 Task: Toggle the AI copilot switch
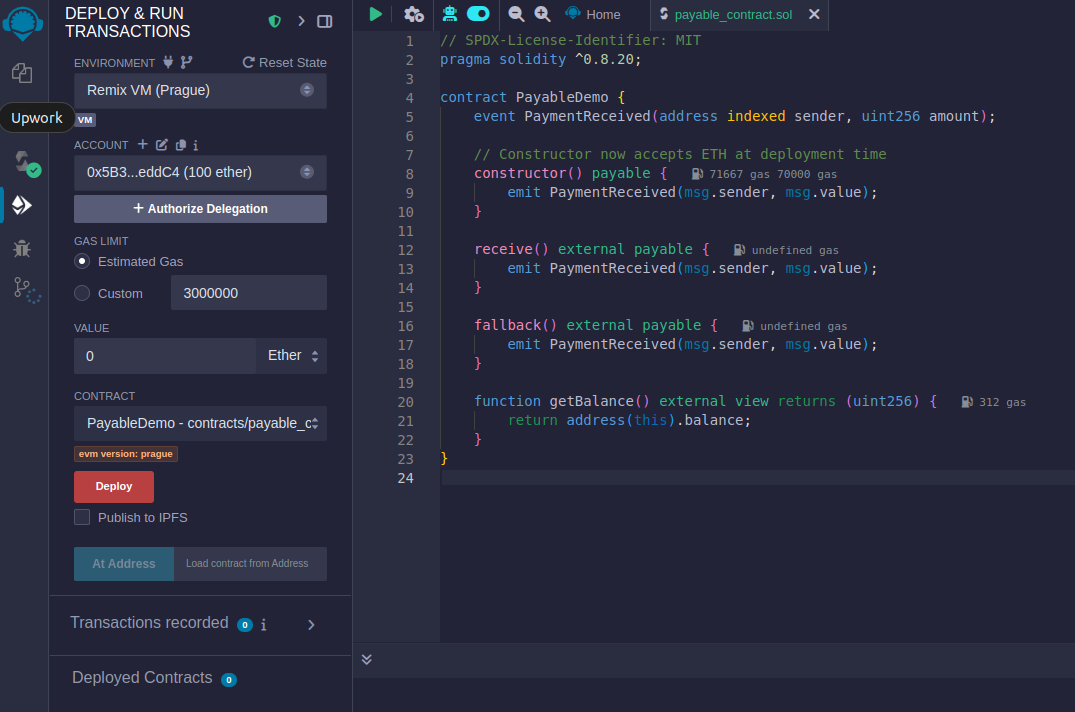click(478, 13)
